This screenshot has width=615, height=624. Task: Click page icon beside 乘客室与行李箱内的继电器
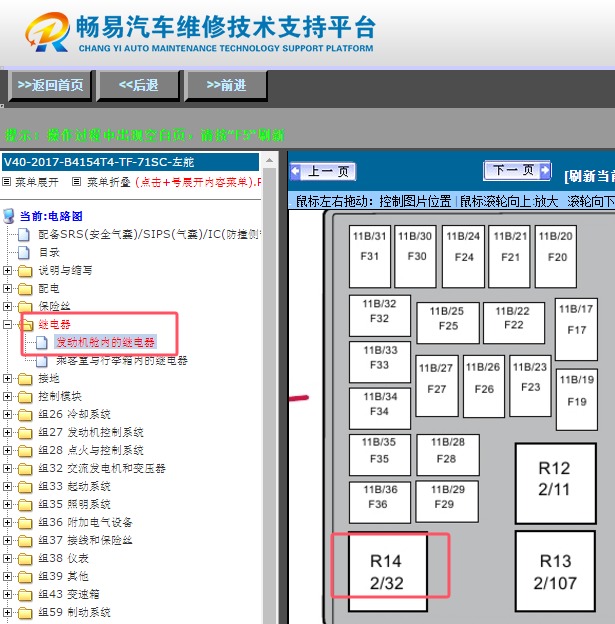(42, 361)
